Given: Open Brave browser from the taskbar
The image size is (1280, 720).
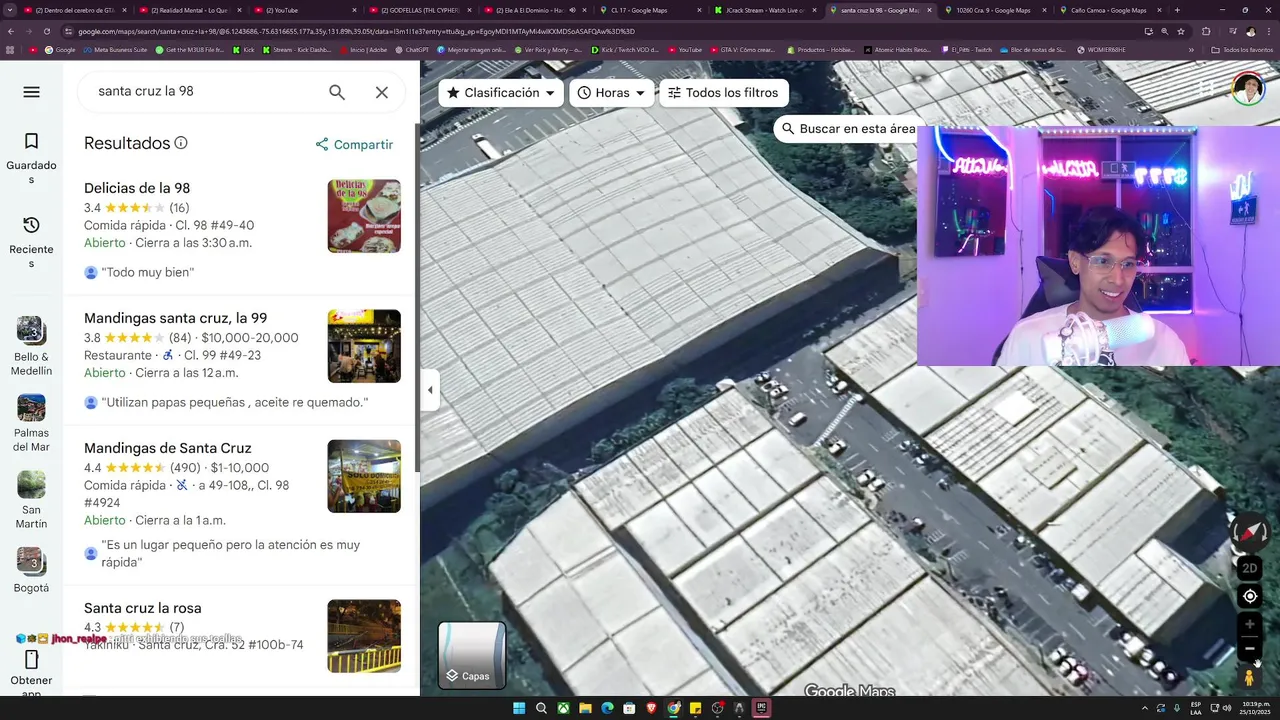Looking at the screenshot, I should (651, 708).
